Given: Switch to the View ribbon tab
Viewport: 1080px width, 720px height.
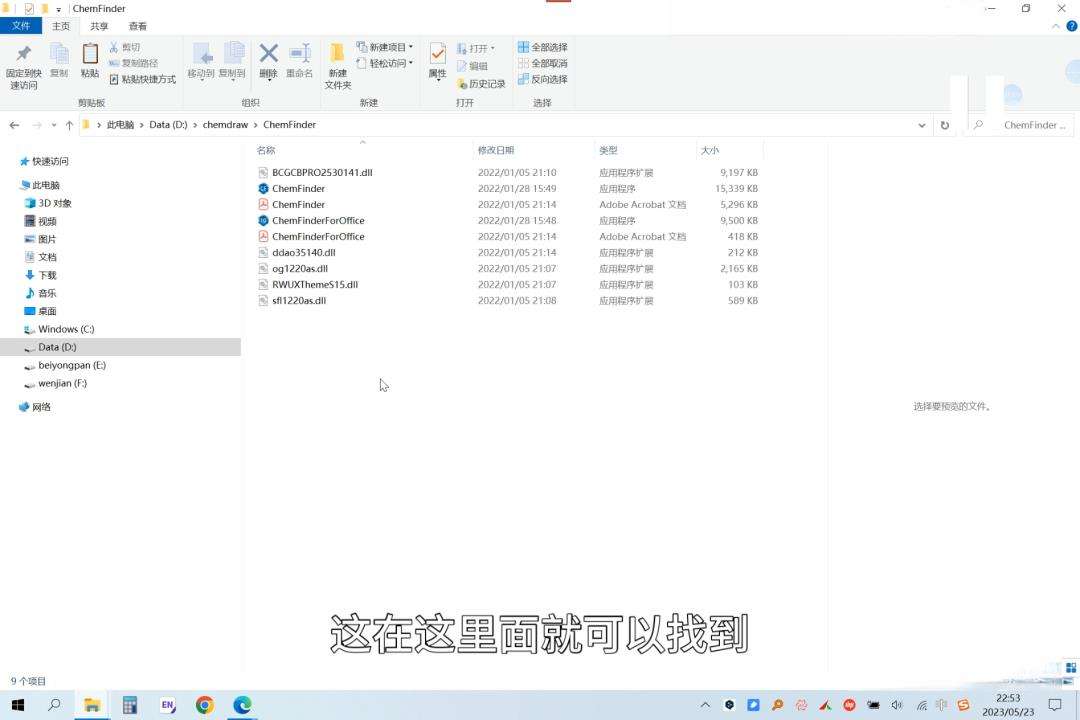Looking at the screenshot, I should pyautogui.click(x=138, y=26).
